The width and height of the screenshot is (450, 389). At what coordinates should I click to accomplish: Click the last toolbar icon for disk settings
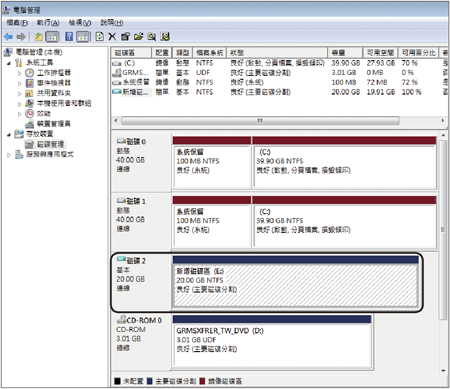[x=165, y=36]
